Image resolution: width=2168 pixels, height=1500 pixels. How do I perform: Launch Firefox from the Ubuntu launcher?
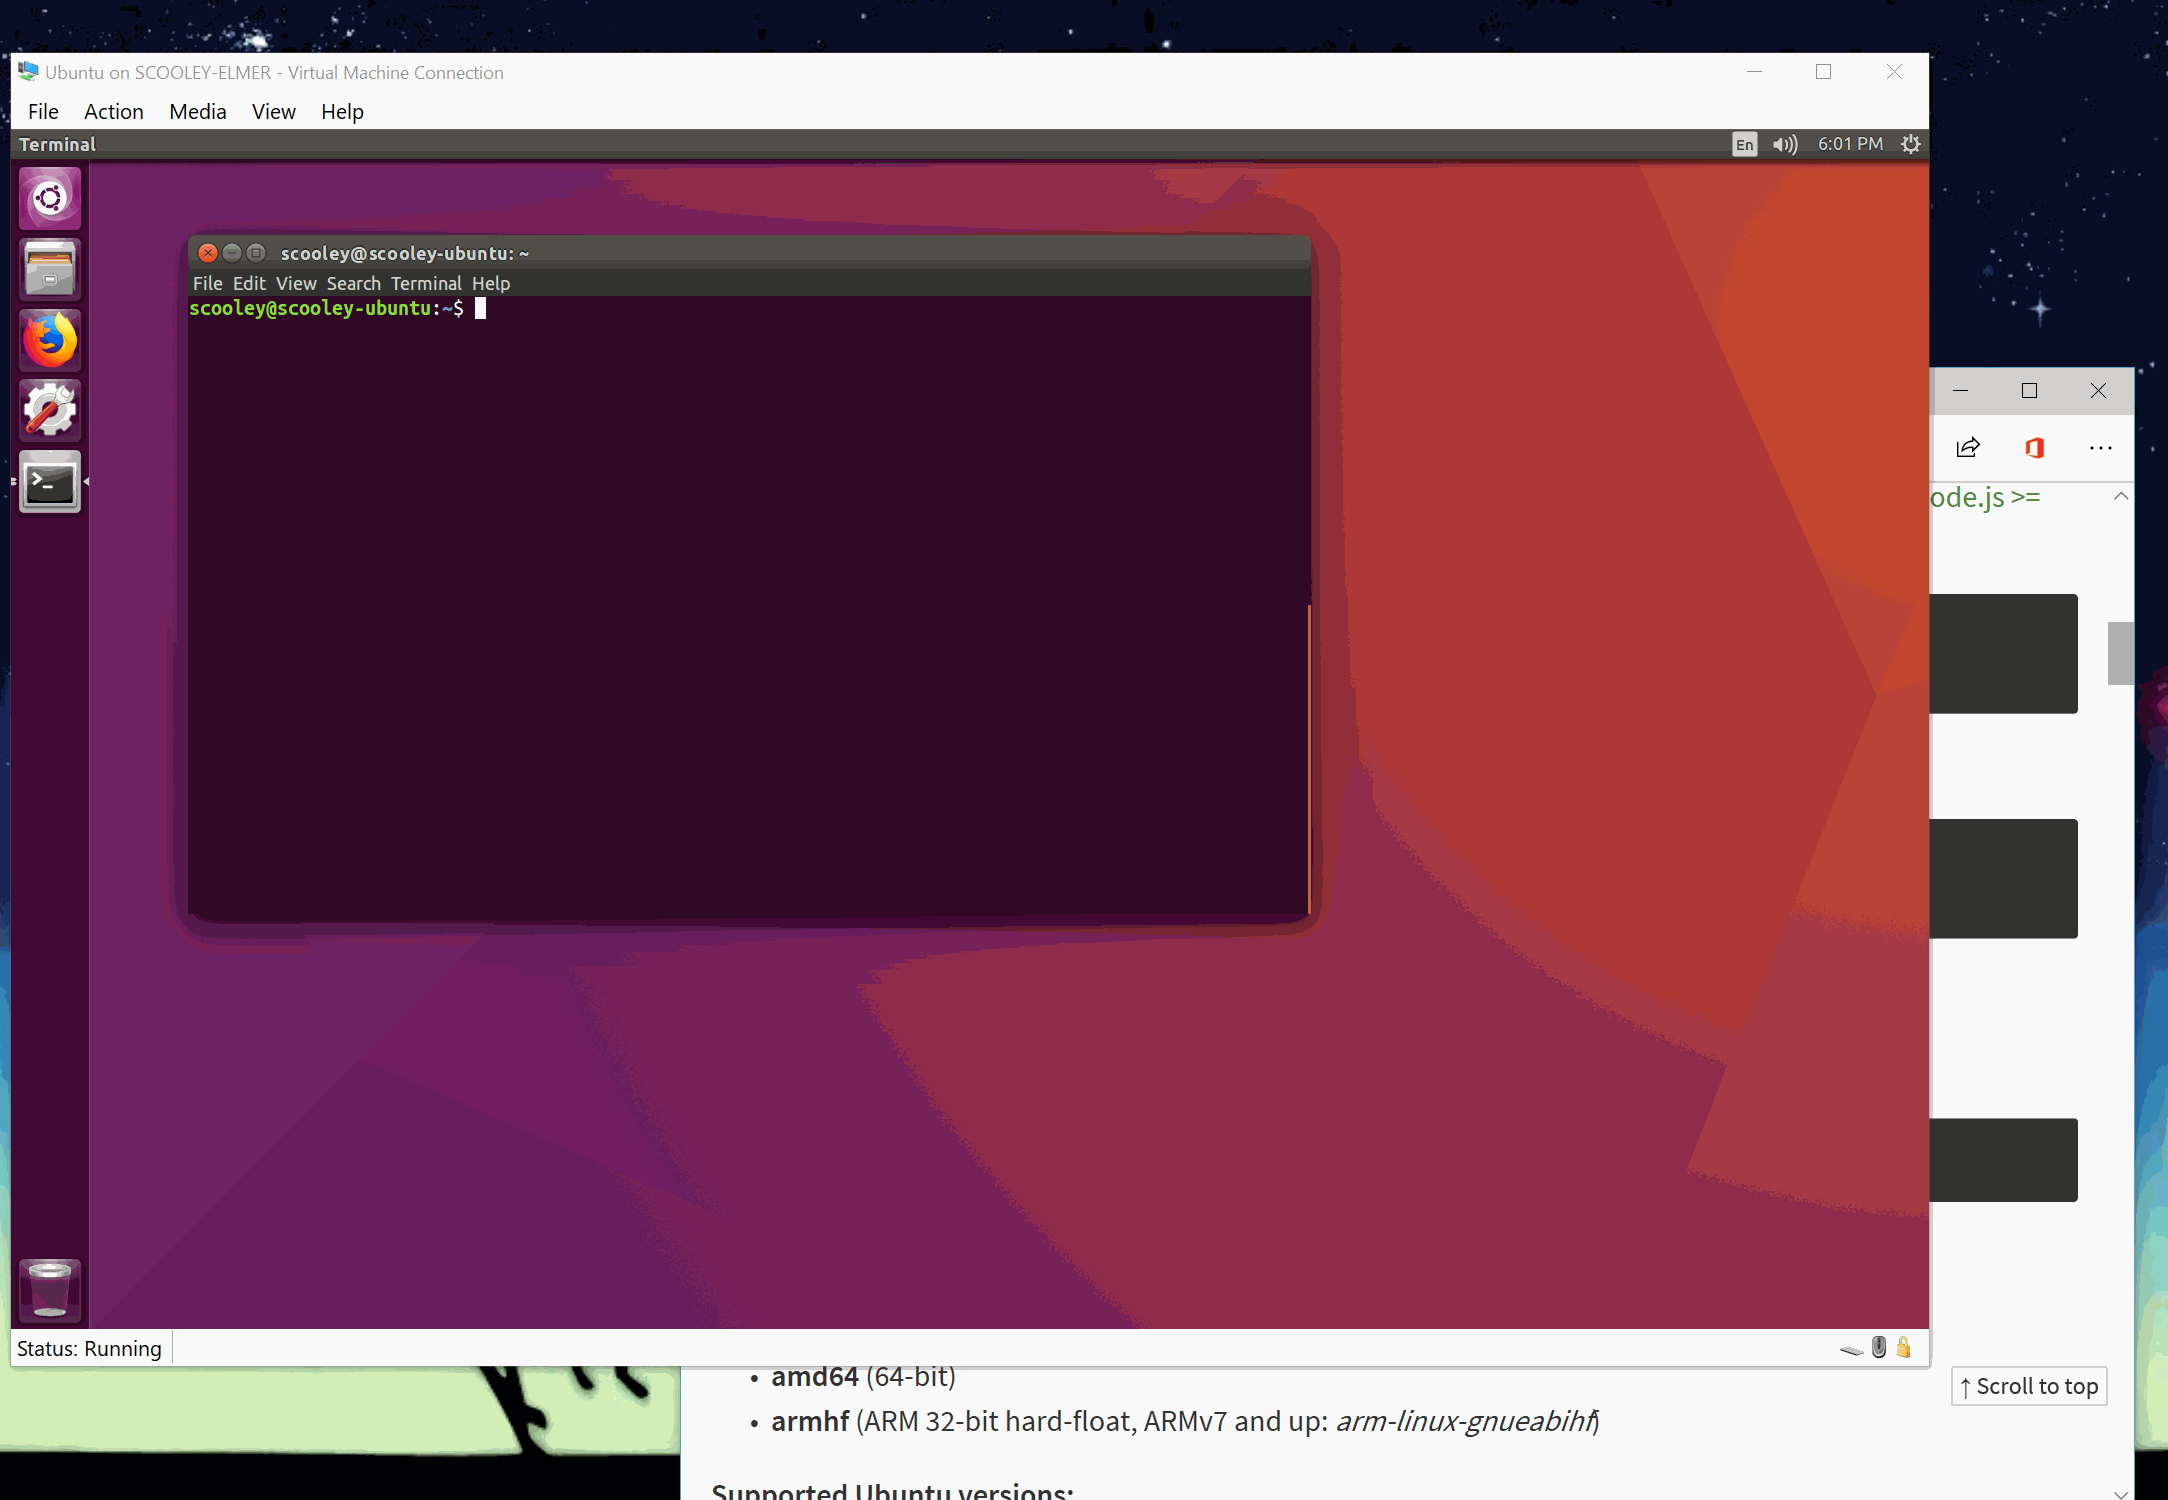pos(50,340)
